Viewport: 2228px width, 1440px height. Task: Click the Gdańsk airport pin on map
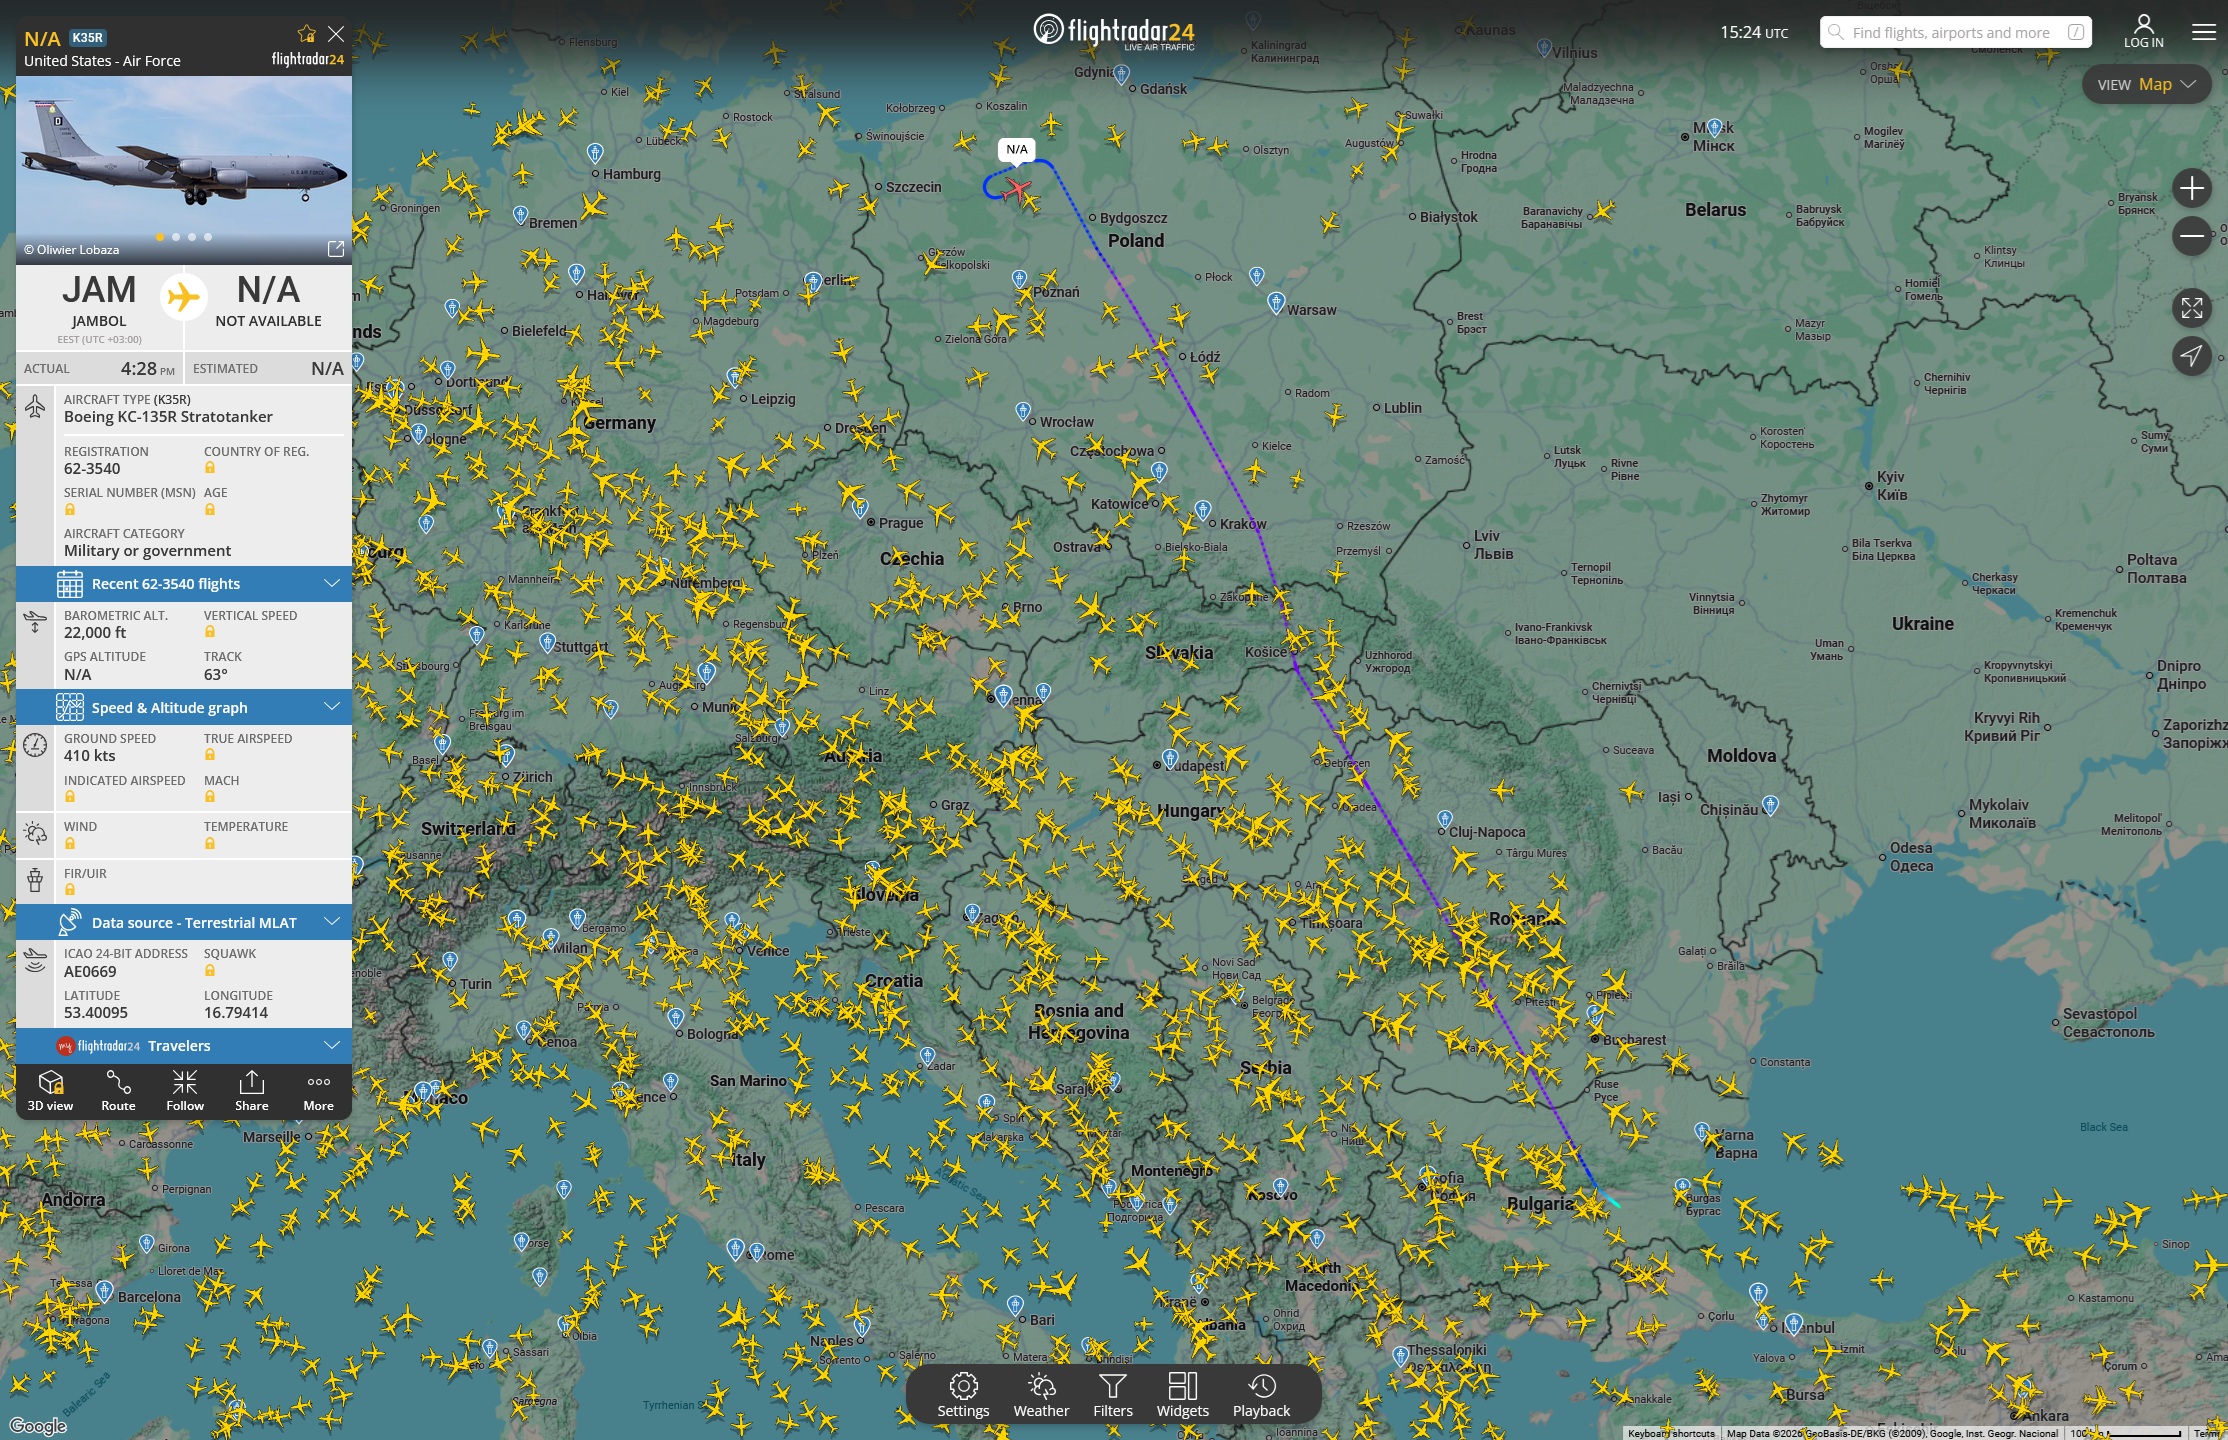click(1121, 75)
